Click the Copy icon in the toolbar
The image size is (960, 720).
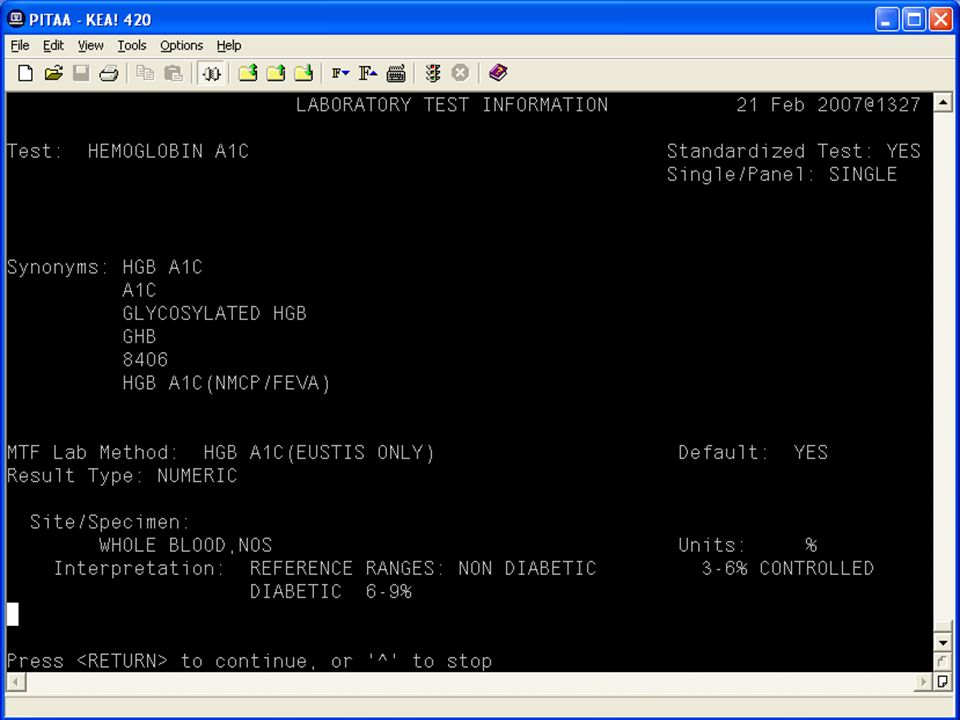145,73
